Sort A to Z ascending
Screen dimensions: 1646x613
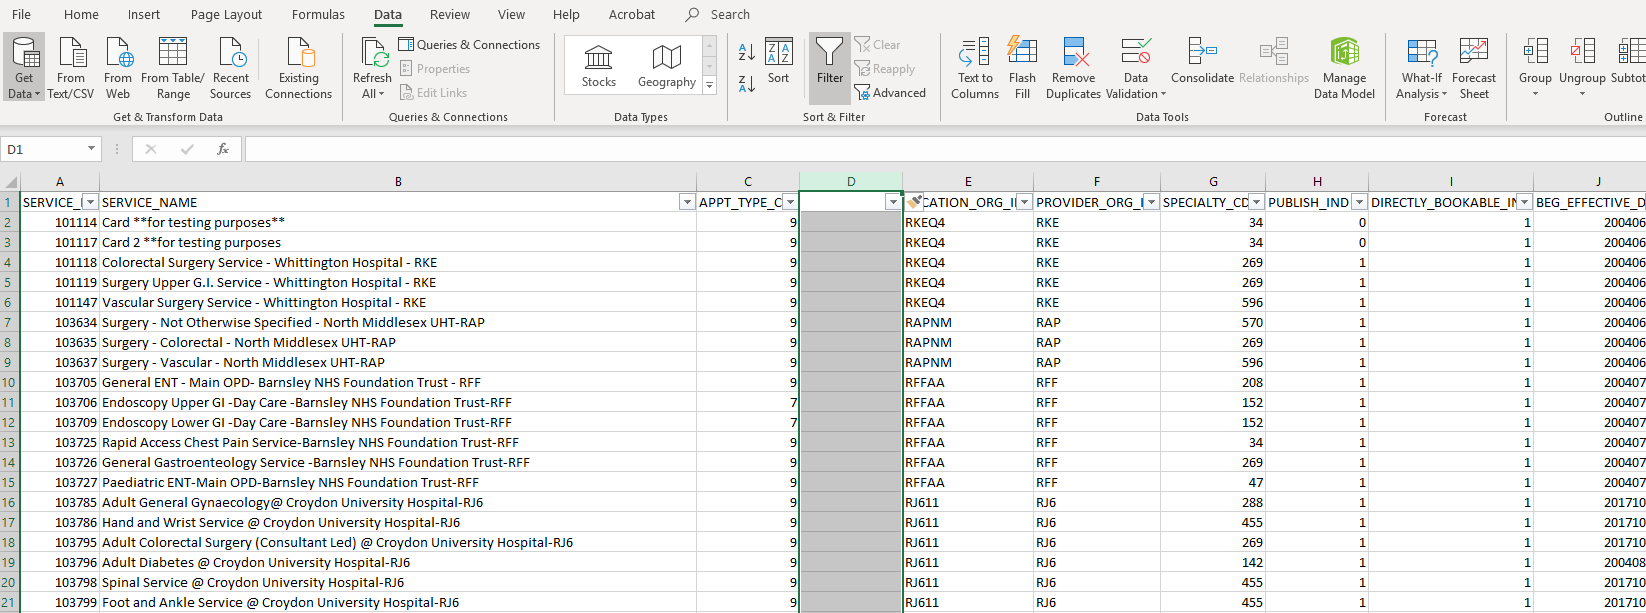747,52
